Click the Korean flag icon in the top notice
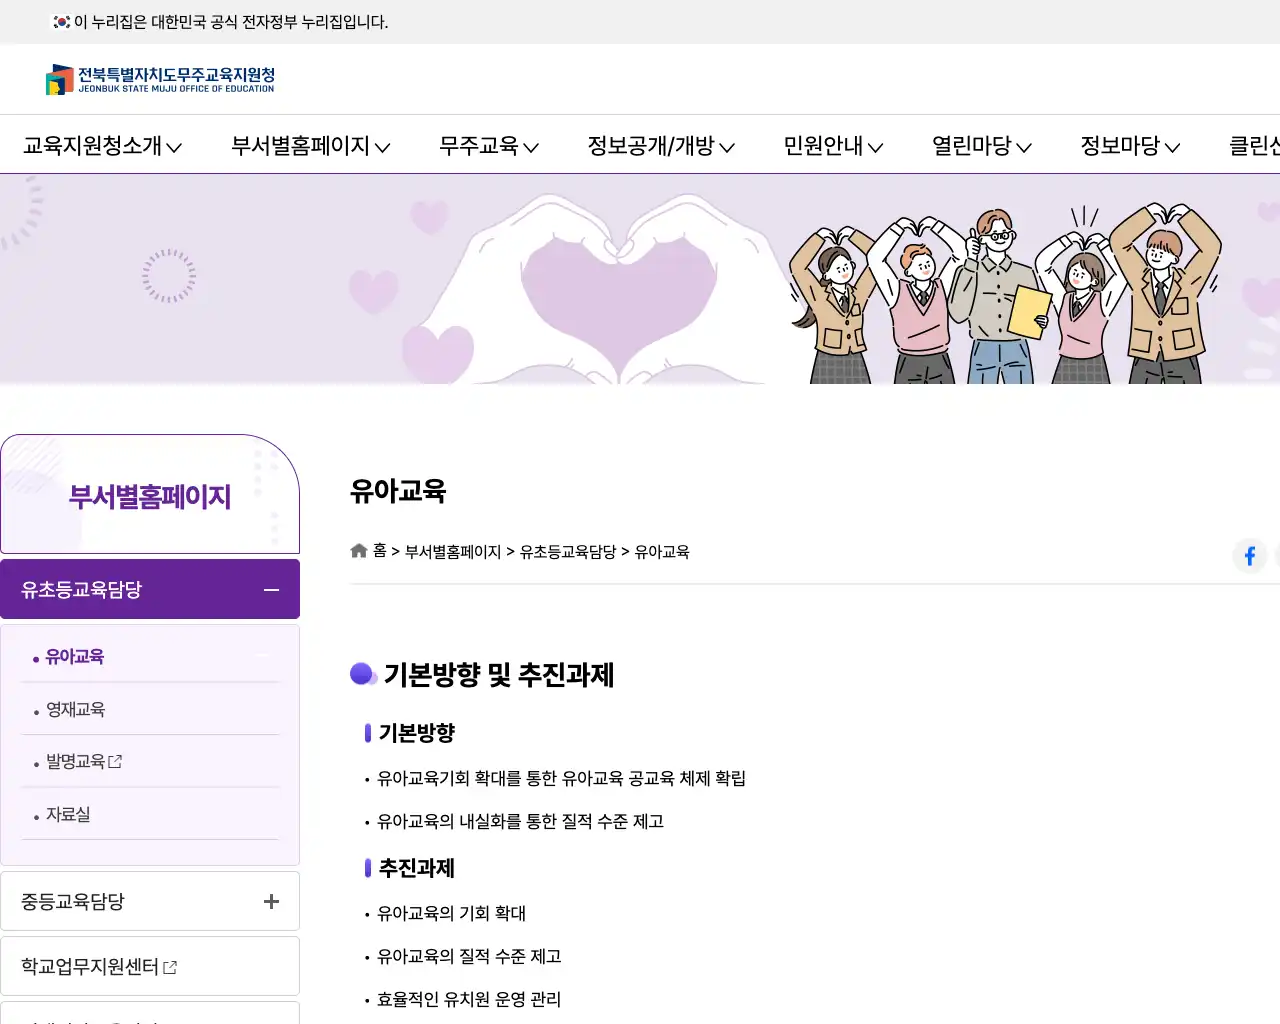The image size is (1280, 1024). coord(60,21)
